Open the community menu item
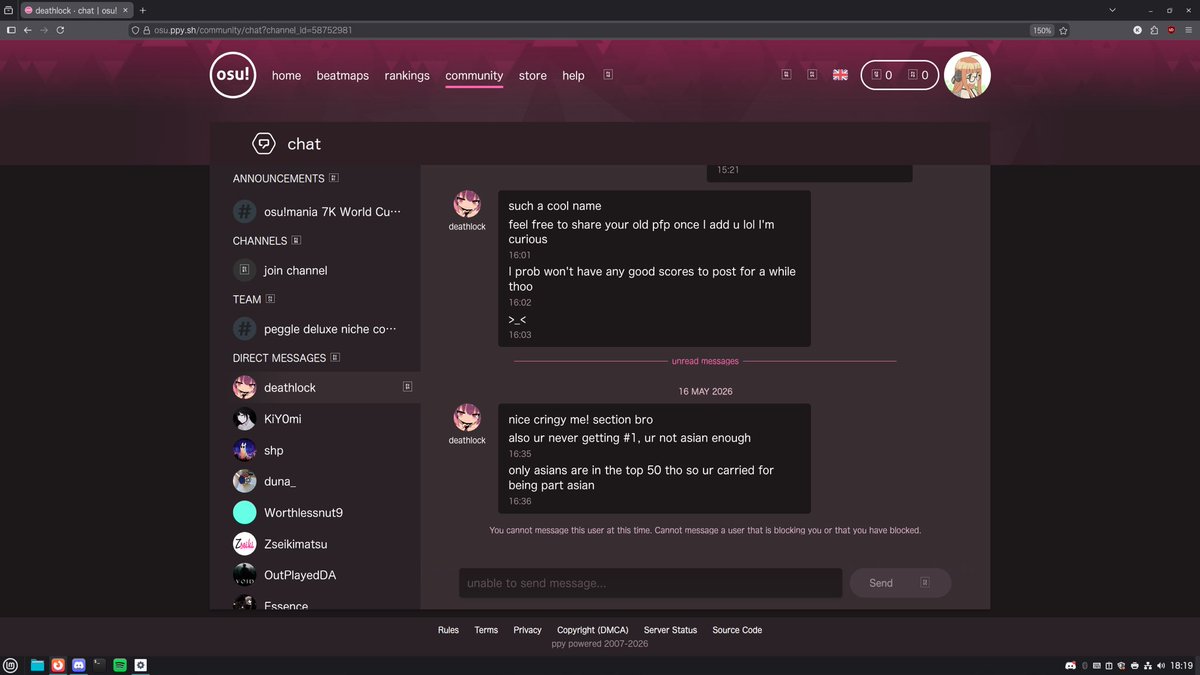1200x675 pixels. coord(474,75)
